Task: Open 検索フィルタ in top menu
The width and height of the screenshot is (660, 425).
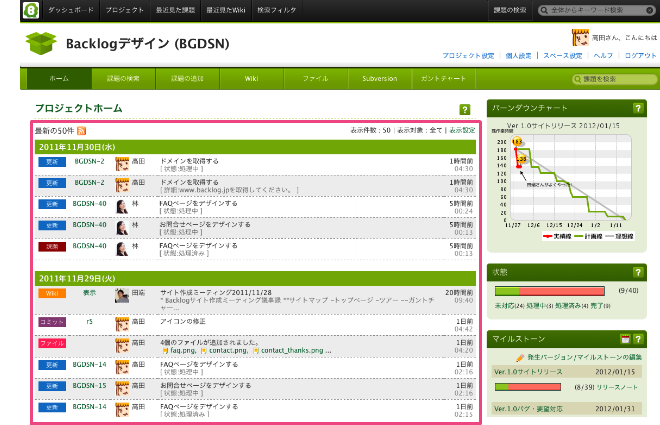Action: coord(277,10)
